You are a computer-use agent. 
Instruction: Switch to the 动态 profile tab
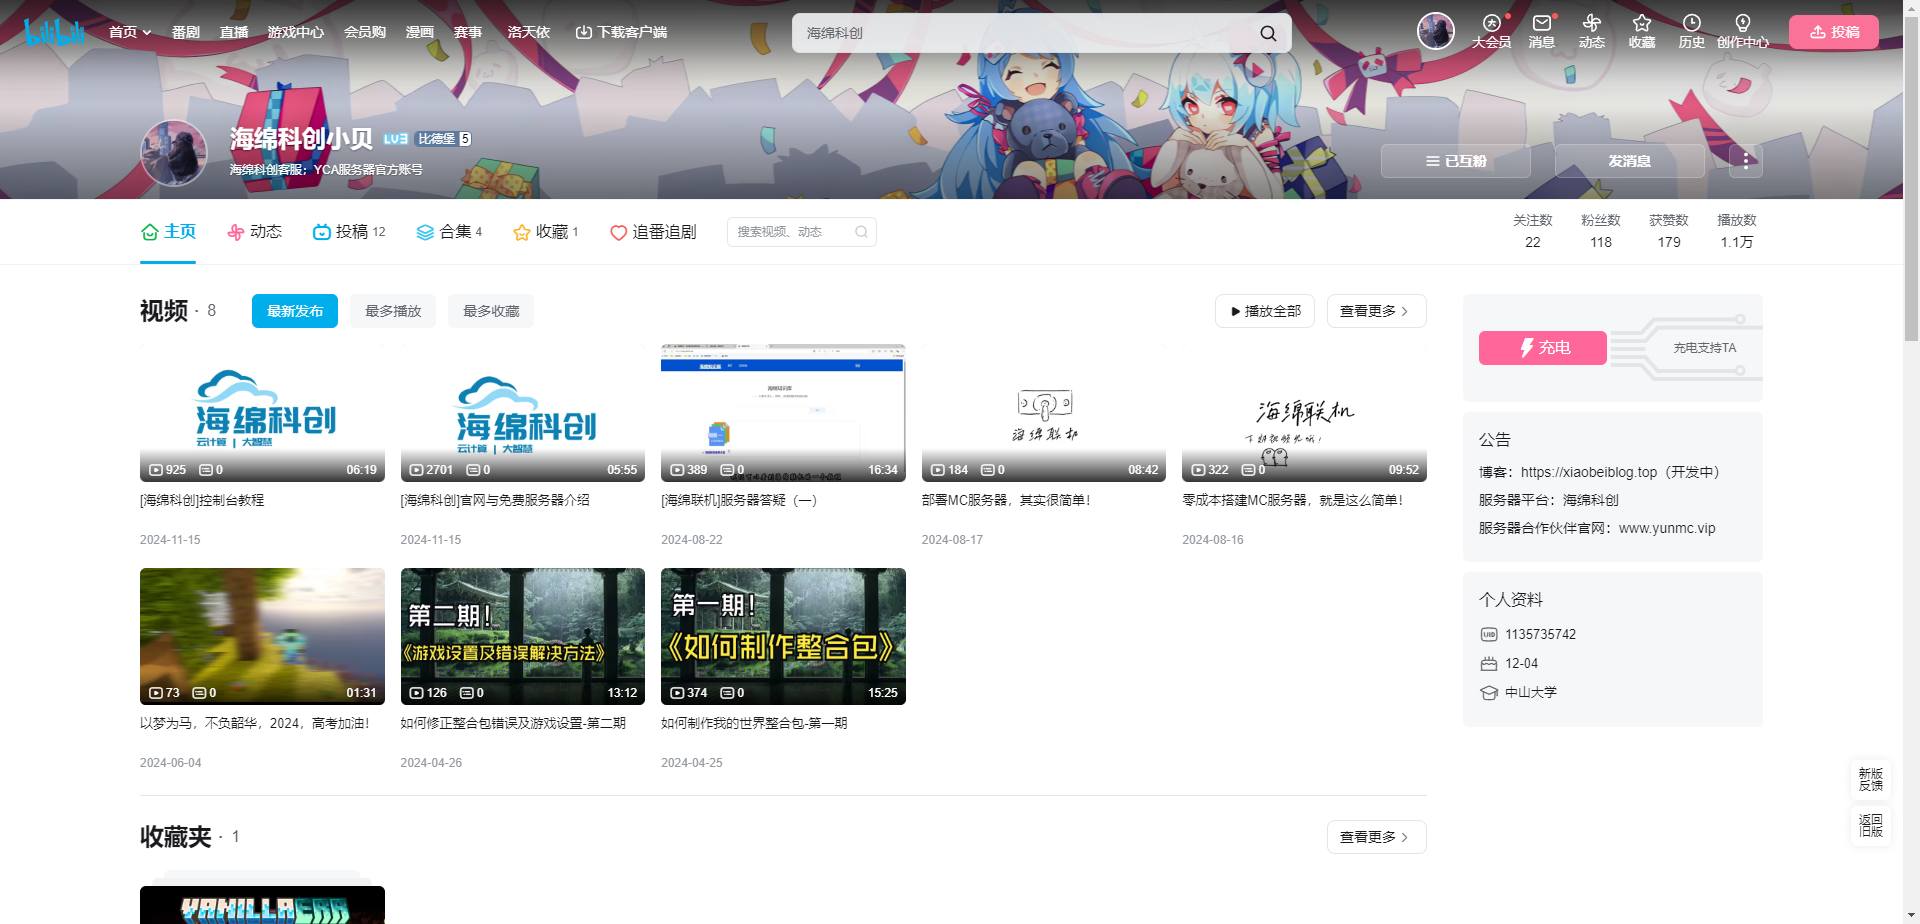pyautogui.click(x=254, y=232)
